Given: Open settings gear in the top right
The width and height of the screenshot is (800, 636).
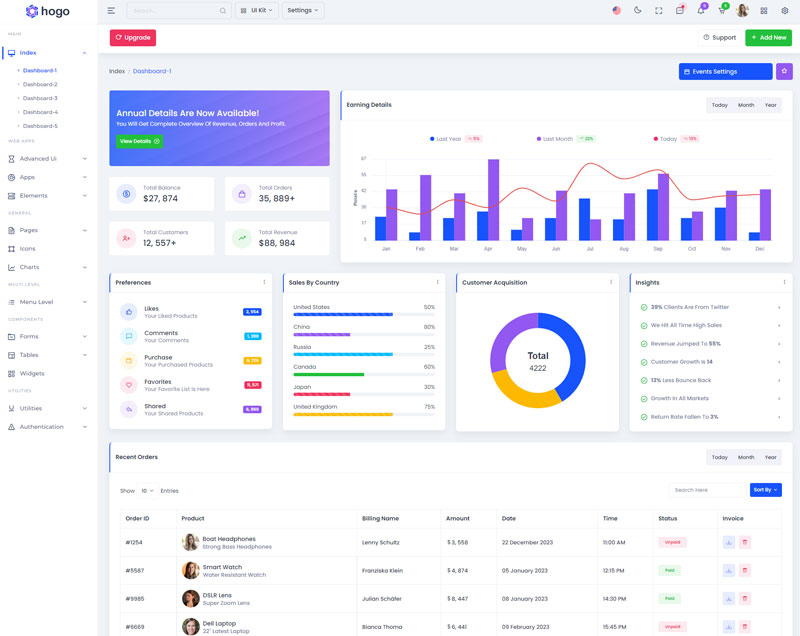Looking at the screenshot, I should [x=785, y=11].
